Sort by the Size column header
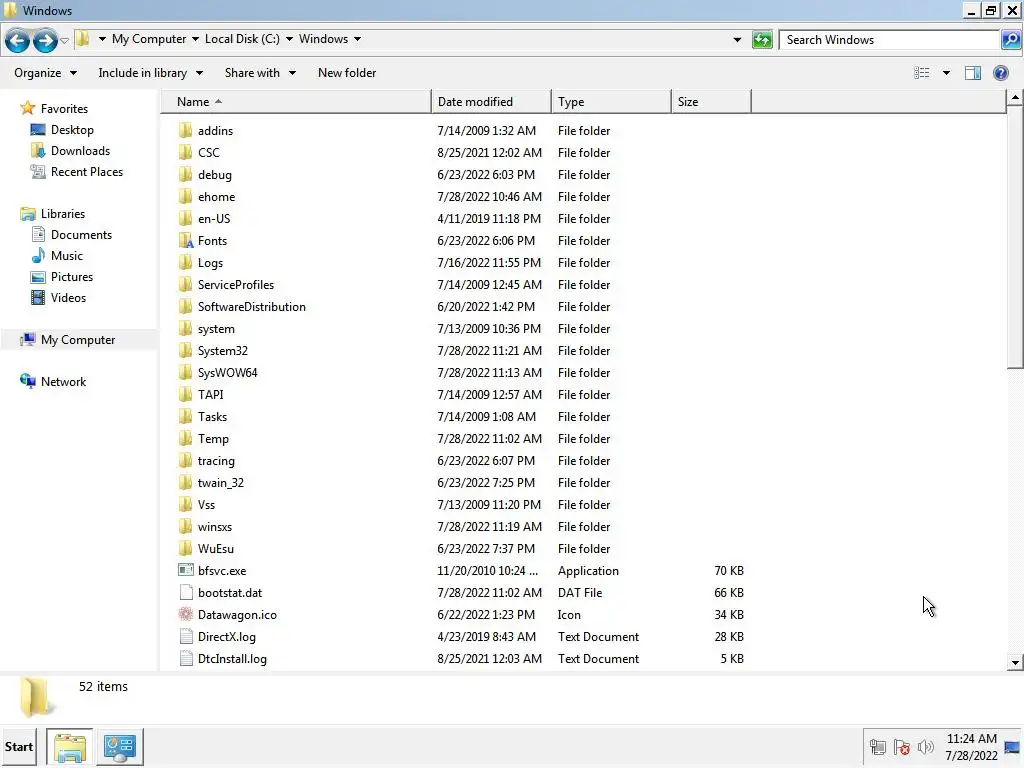The image size is (1024, 768). (x=711, y=102)
